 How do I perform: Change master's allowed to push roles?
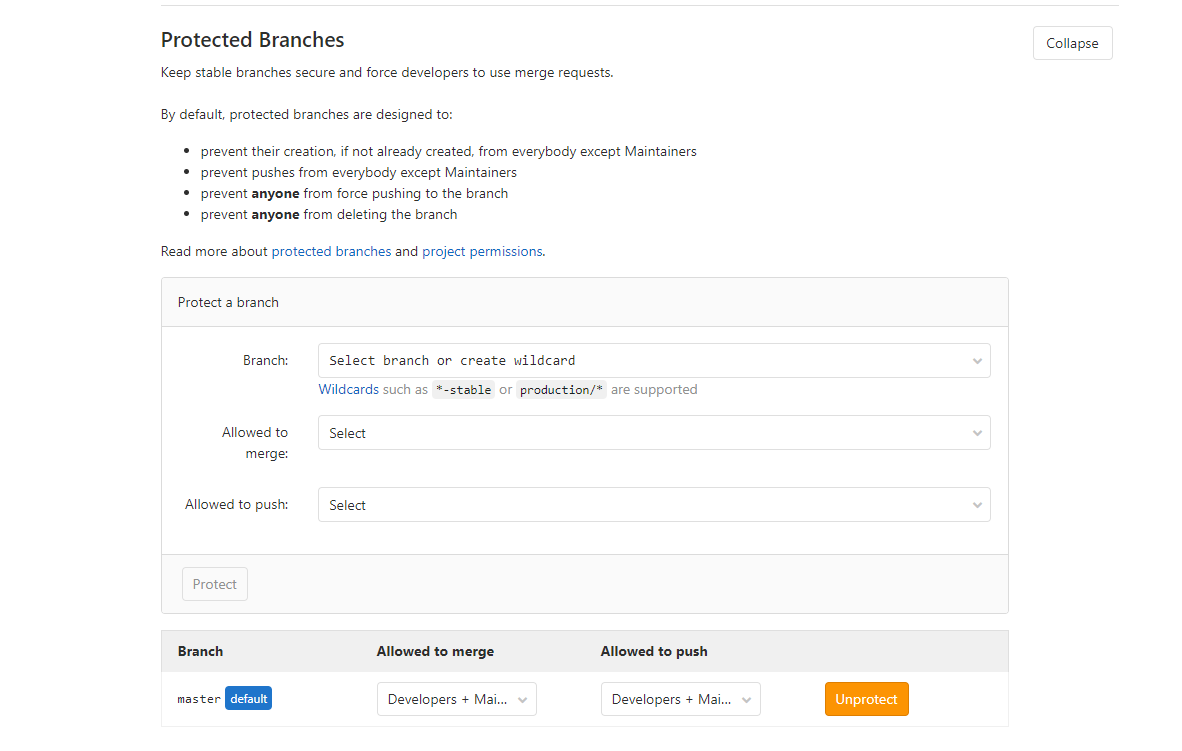click(671, 699)
